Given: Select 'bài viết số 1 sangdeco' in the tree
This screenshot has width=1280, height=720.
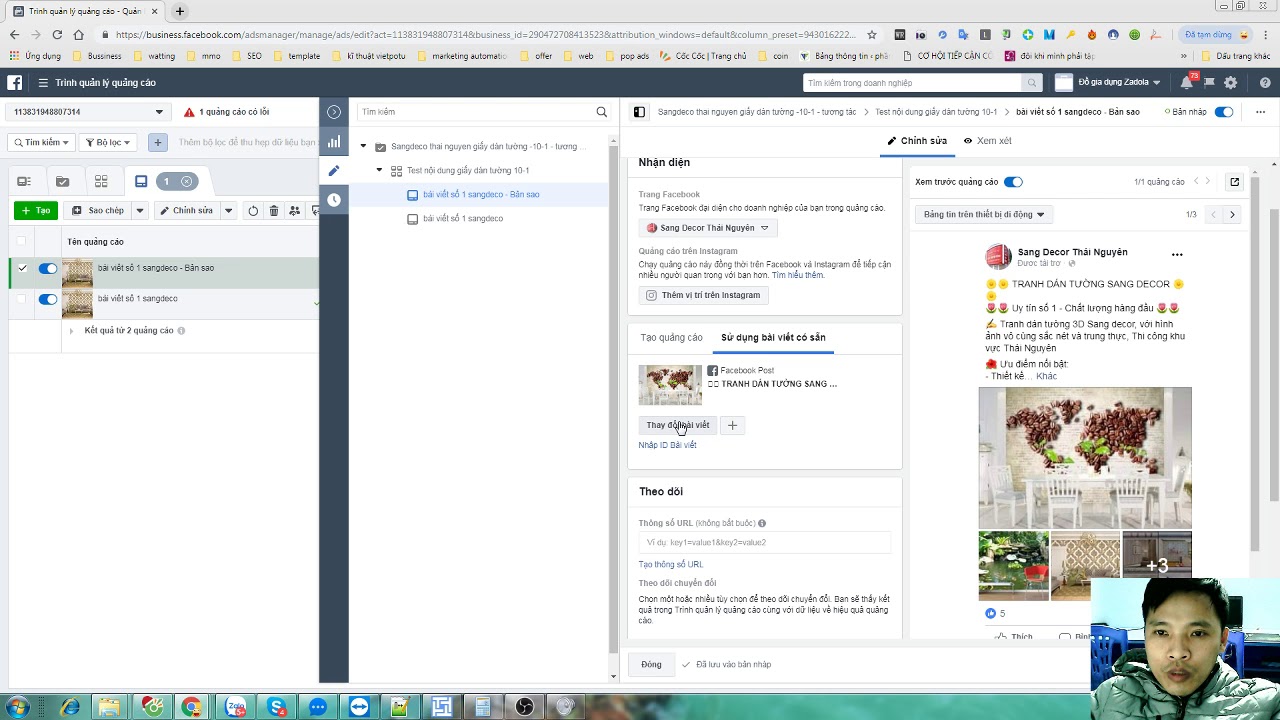Looking at the screenshot, I should point(463,218).
